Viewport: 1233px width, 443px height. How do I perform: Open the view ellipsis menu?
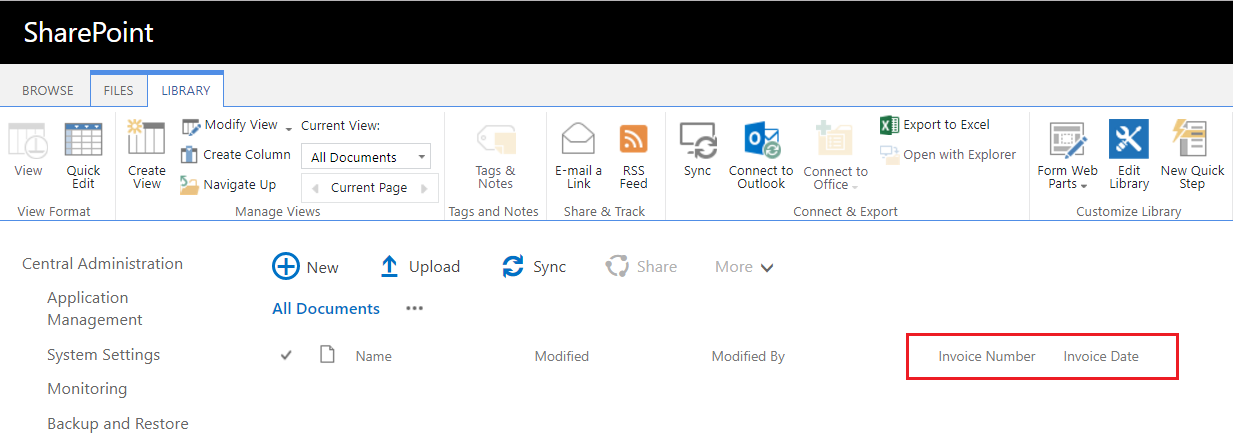coord(414,309)
